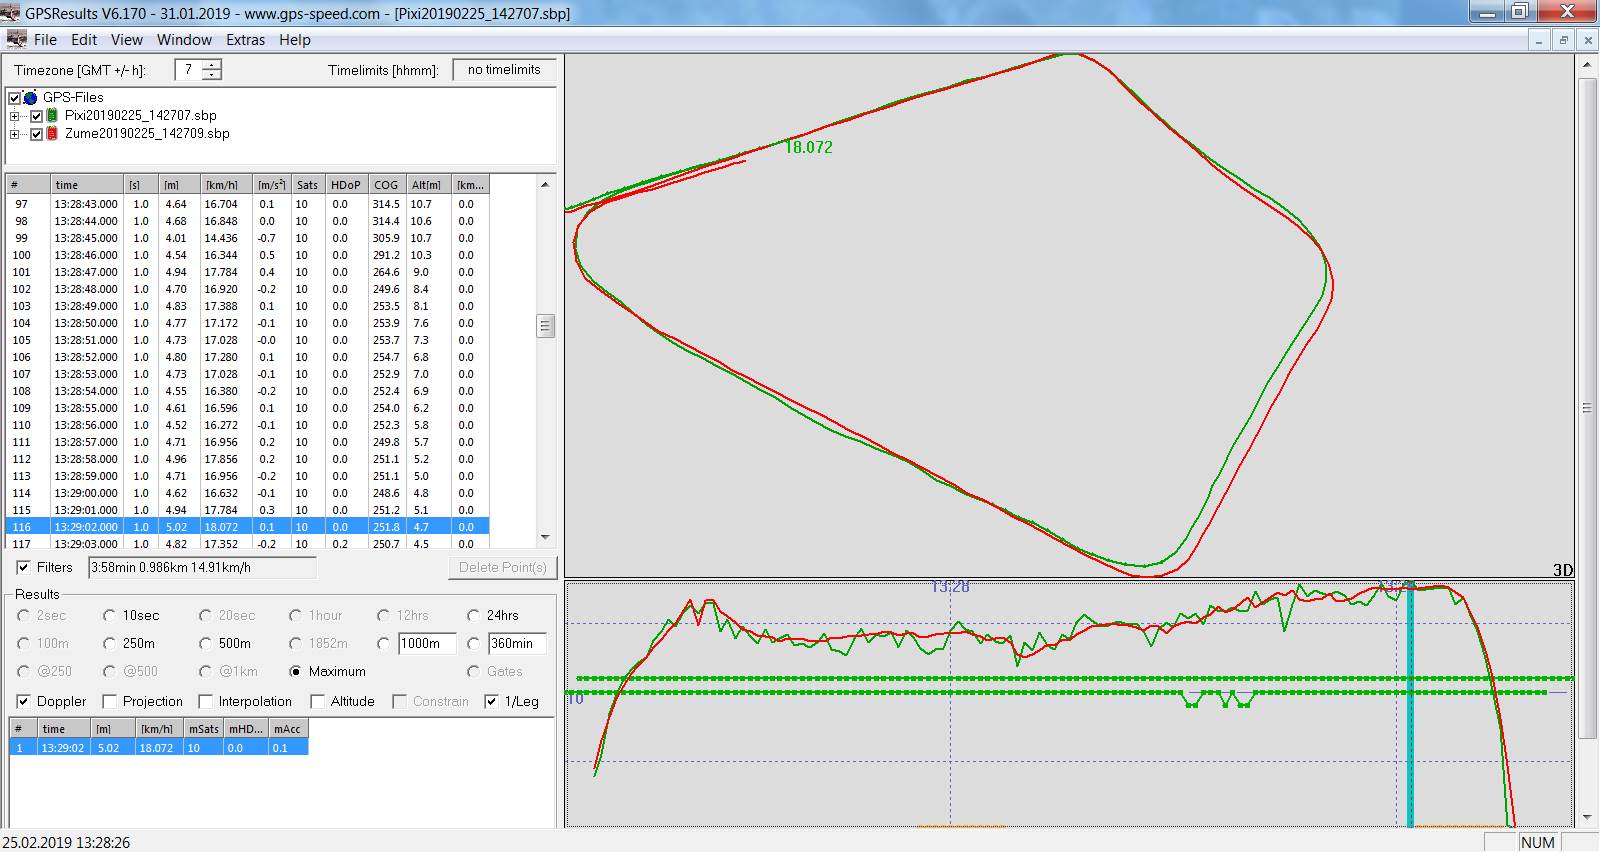The height and width of the screenshot is (852, 1600).
Task: Click the 'no timelimits' button
Action: click(x=504, y=70)
